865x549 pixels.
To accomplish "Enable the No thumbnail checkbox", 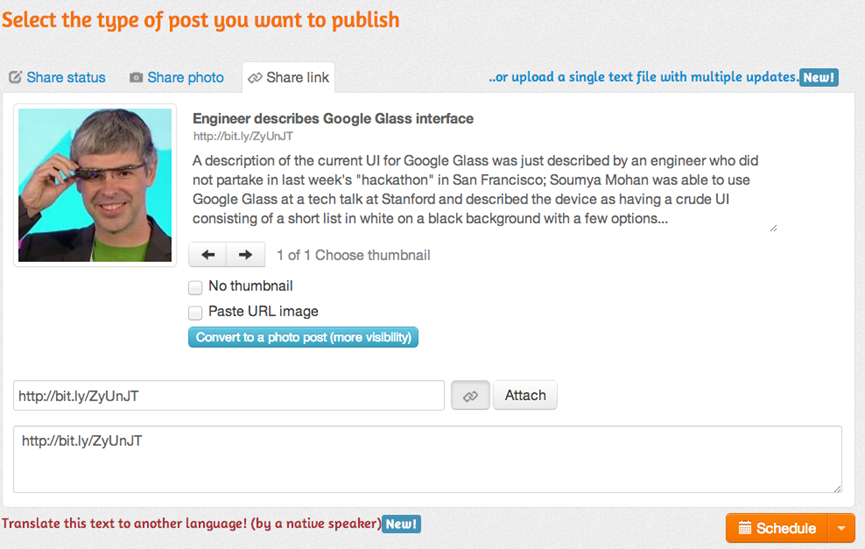I will coord(195,287).
